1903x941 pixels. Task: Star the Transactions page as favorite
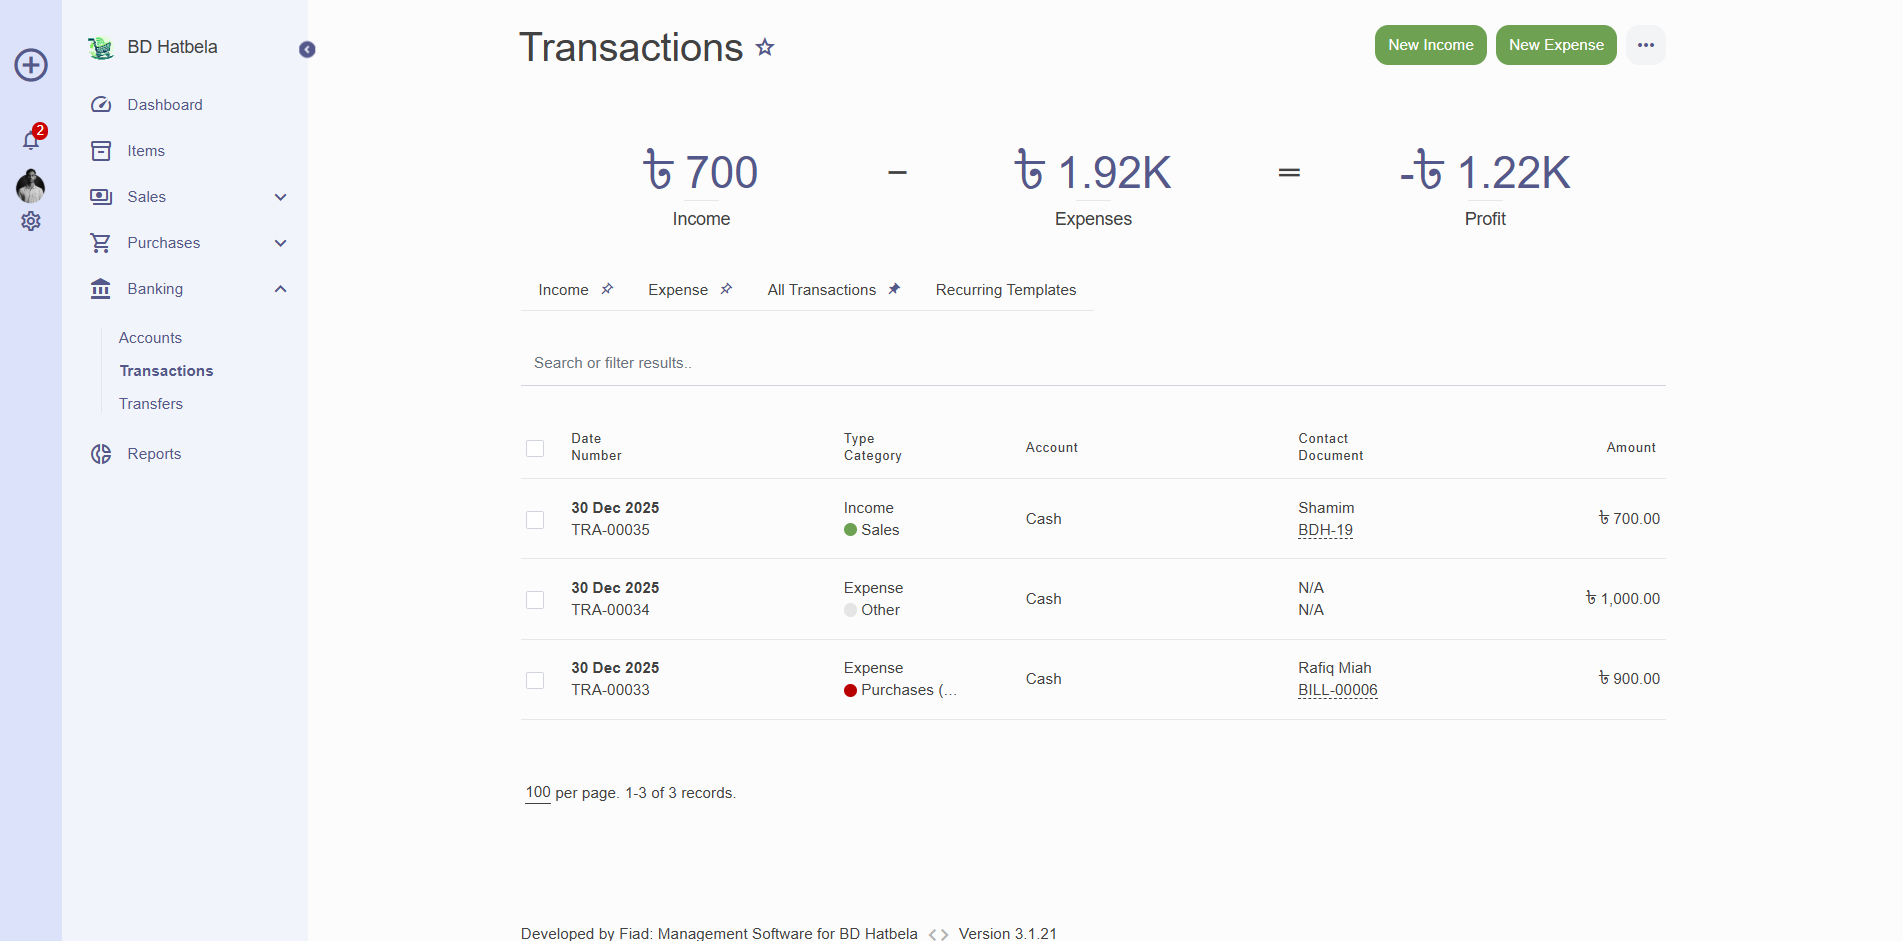tap(765, 47)
